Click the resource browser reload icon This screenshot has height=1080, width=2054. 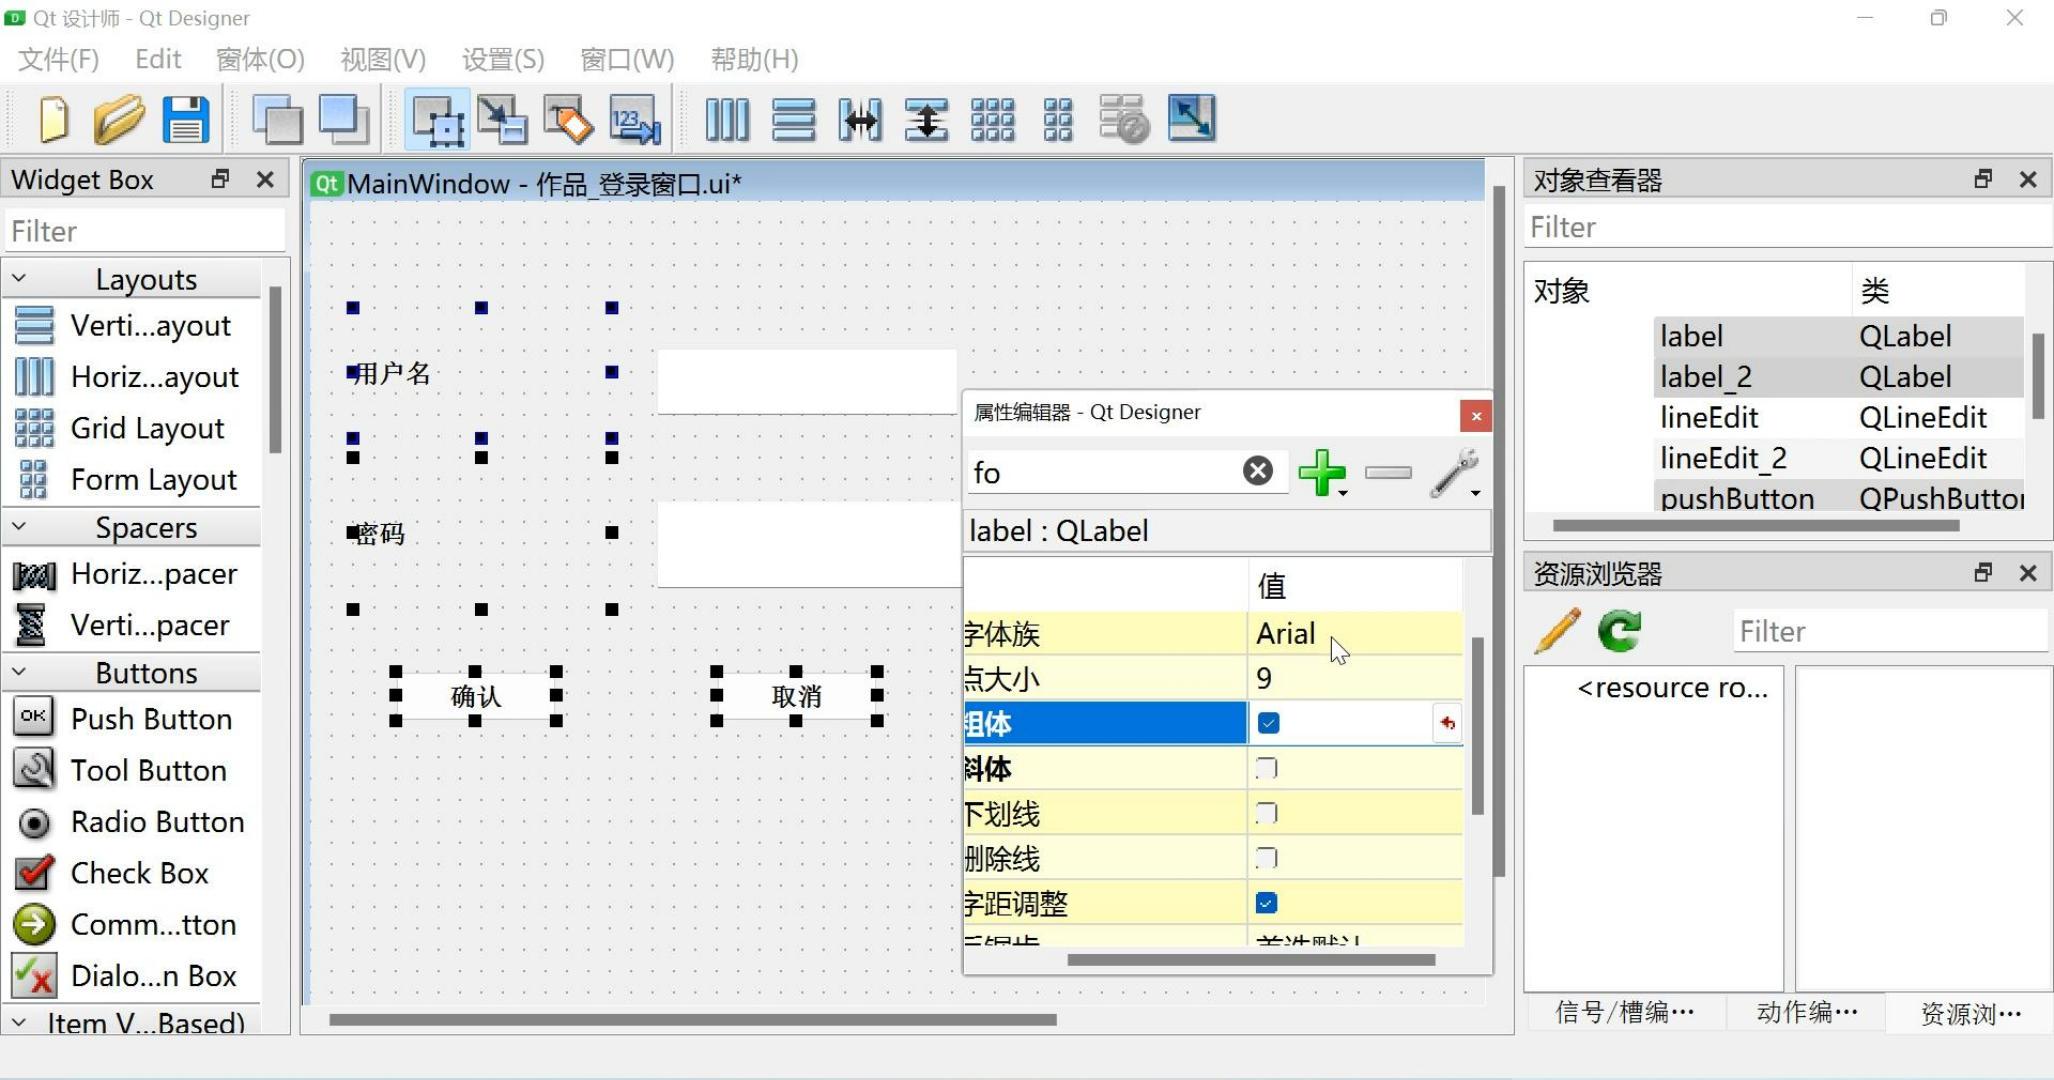coord(1619,631)
